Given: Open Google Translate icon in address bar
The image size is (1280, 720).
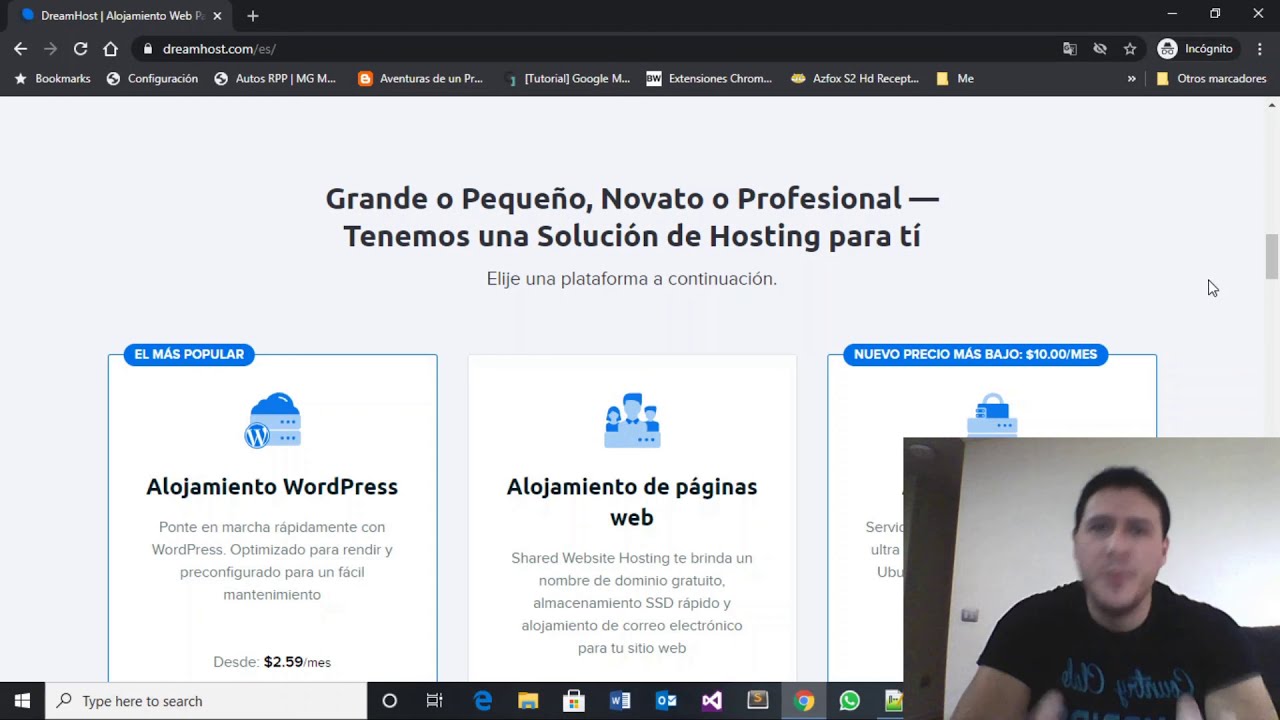Looking at the screenshot, I should (x=1070, y=48).
